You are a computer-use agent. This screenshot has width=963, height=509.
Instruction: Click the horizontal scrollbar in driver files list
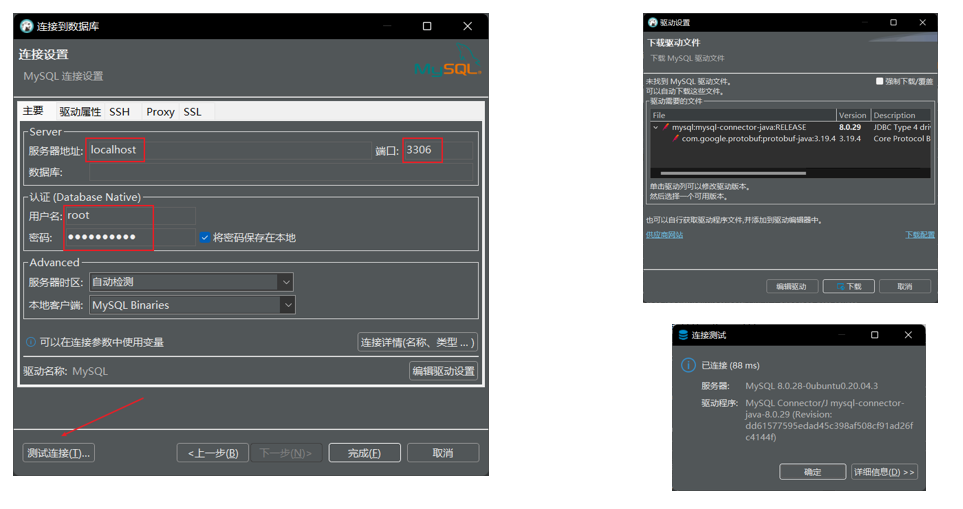[733, 173]
